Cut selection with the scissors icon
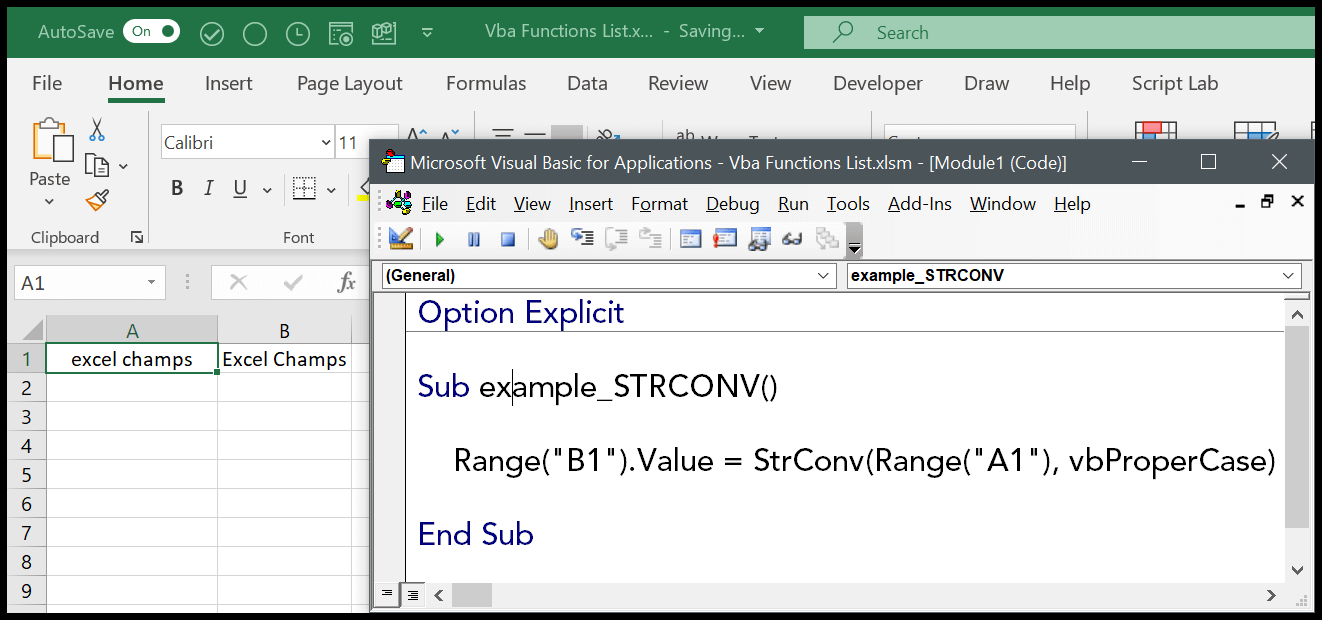 [x=97, y=130]
